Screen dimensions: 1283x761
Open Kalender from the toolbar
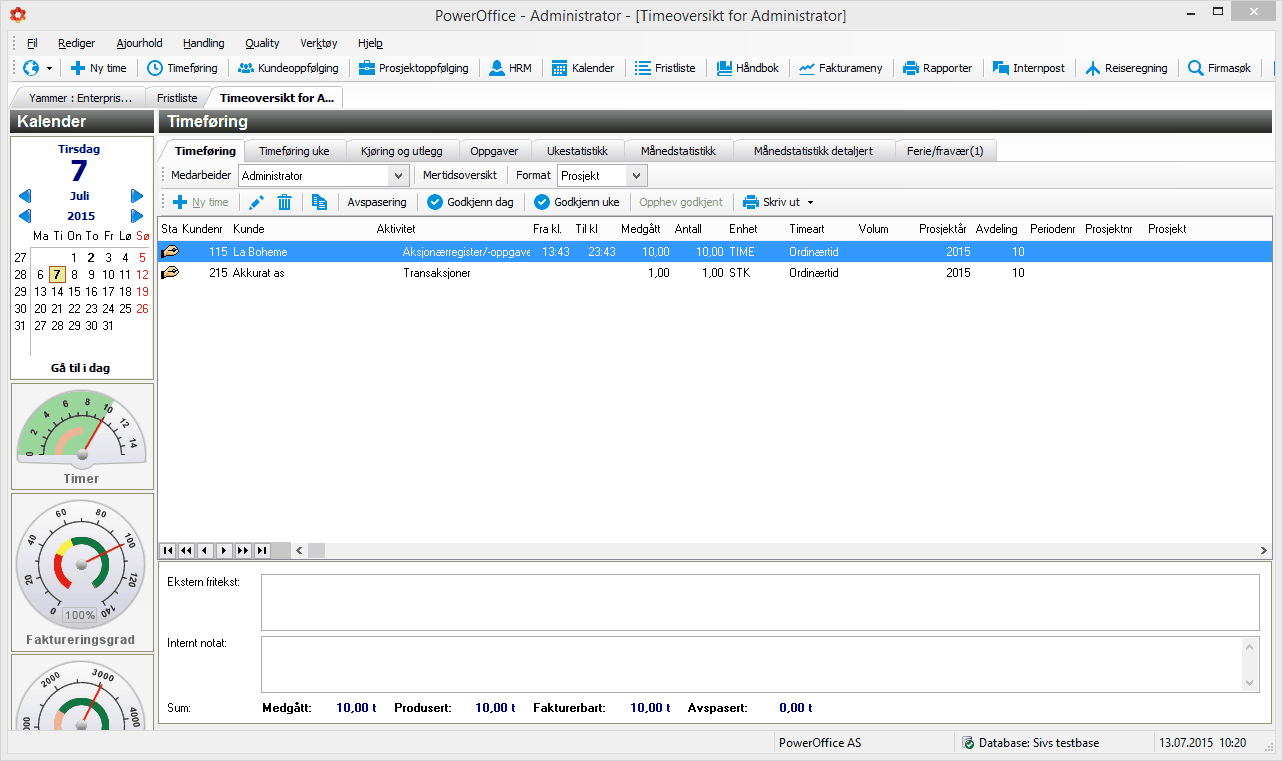click(583, 68)
